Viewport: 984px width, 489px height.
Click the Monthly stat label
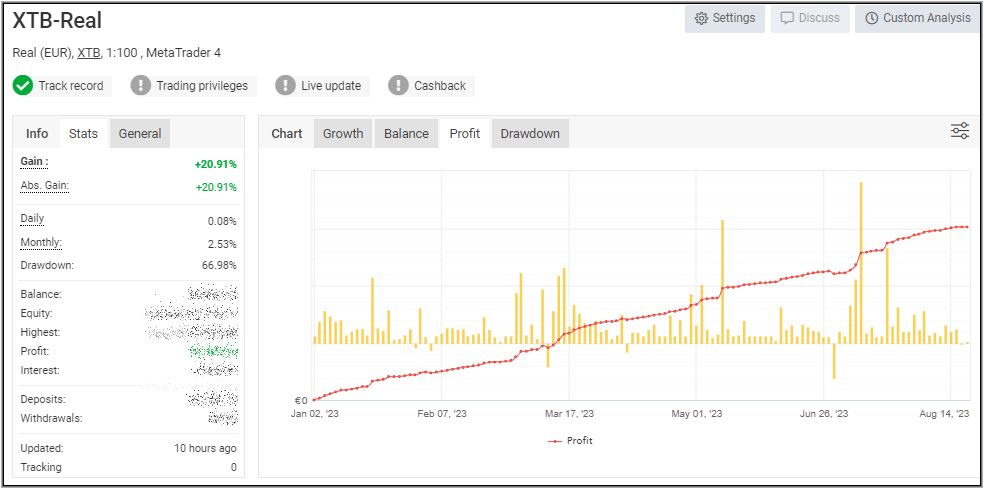click(x=41, y=243)
